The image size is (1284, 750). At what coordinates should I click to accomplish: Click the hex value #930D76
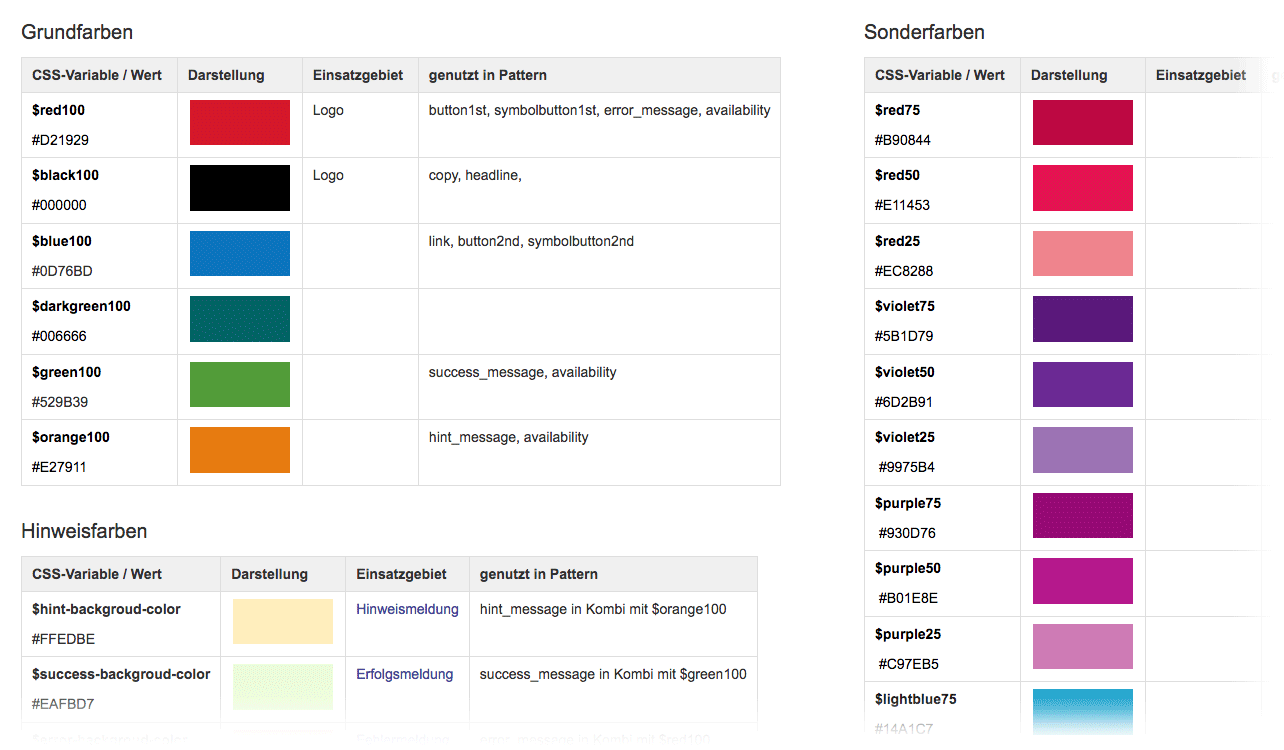907,533
